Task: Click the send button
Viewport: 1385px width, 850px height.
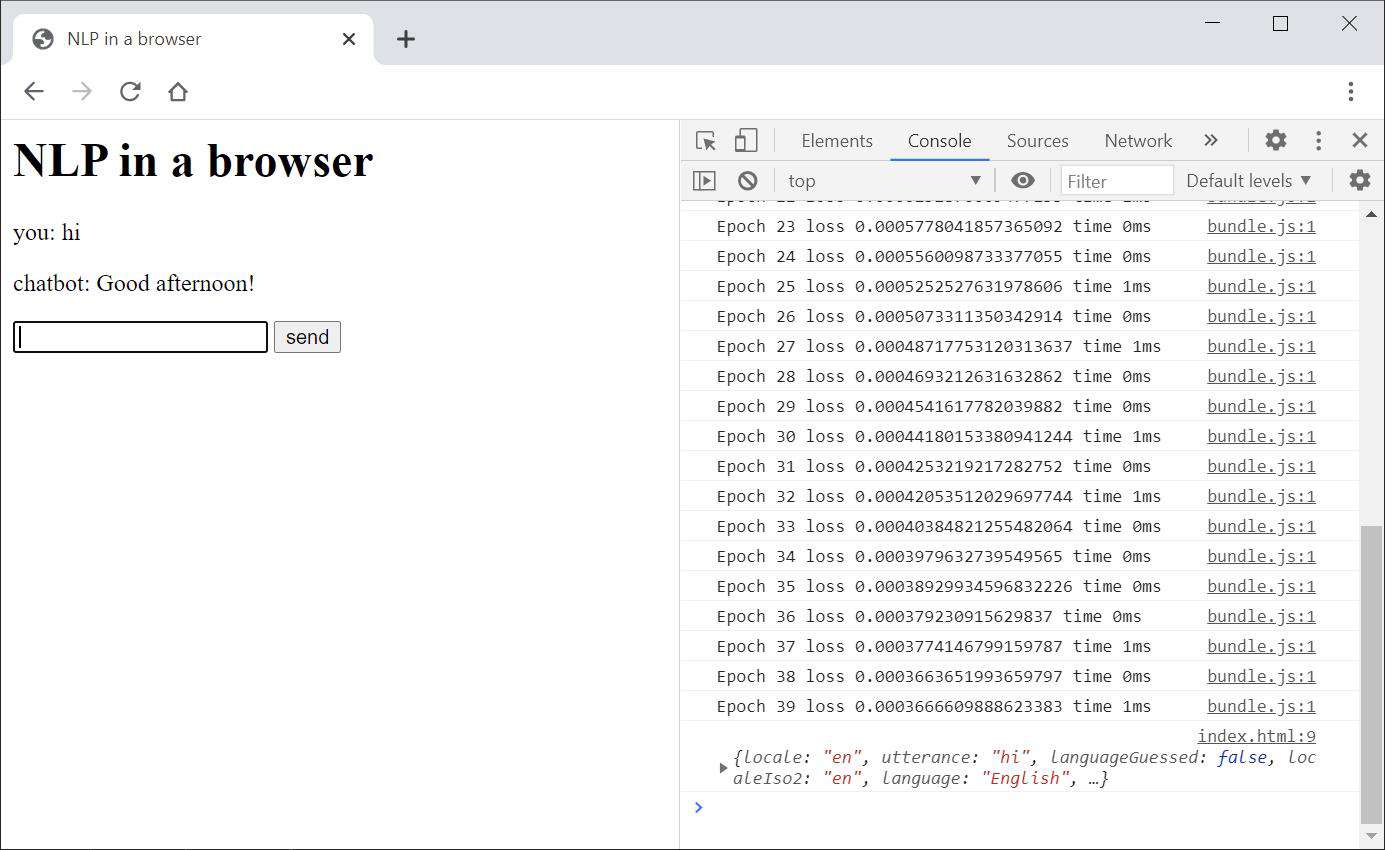Action: (x=307, y=337)
